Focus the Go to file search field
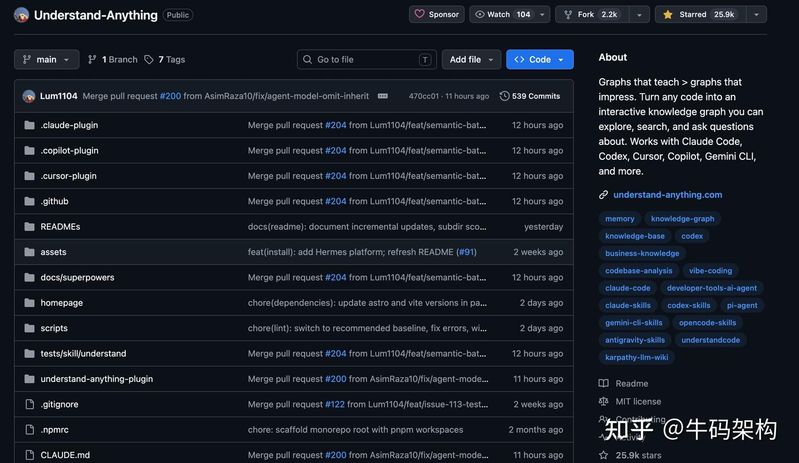This screenshot has height=463, width=799. tap(366, 60)
